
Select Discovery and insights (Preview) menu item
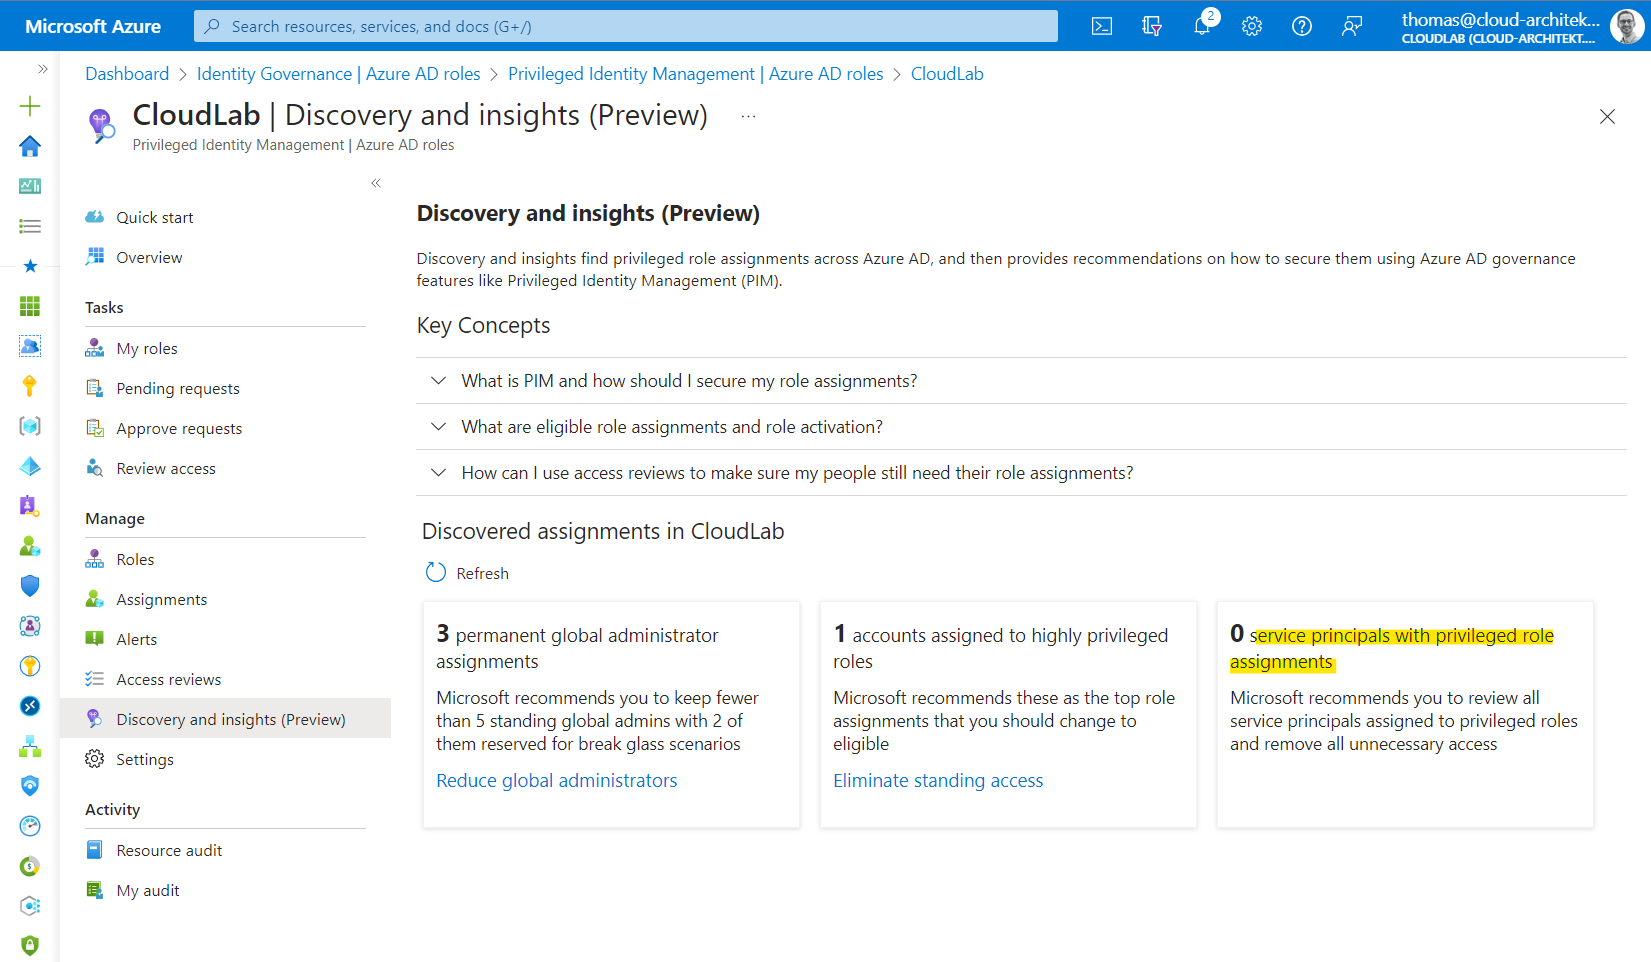225,719
